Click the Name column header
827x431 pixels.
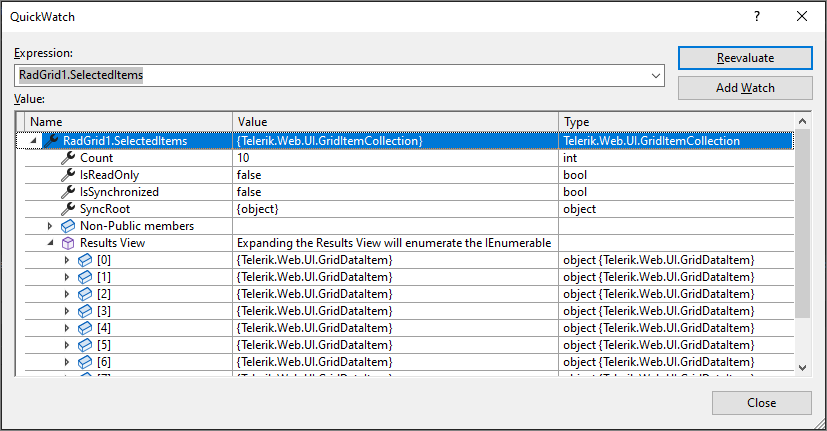pos(129,122)
